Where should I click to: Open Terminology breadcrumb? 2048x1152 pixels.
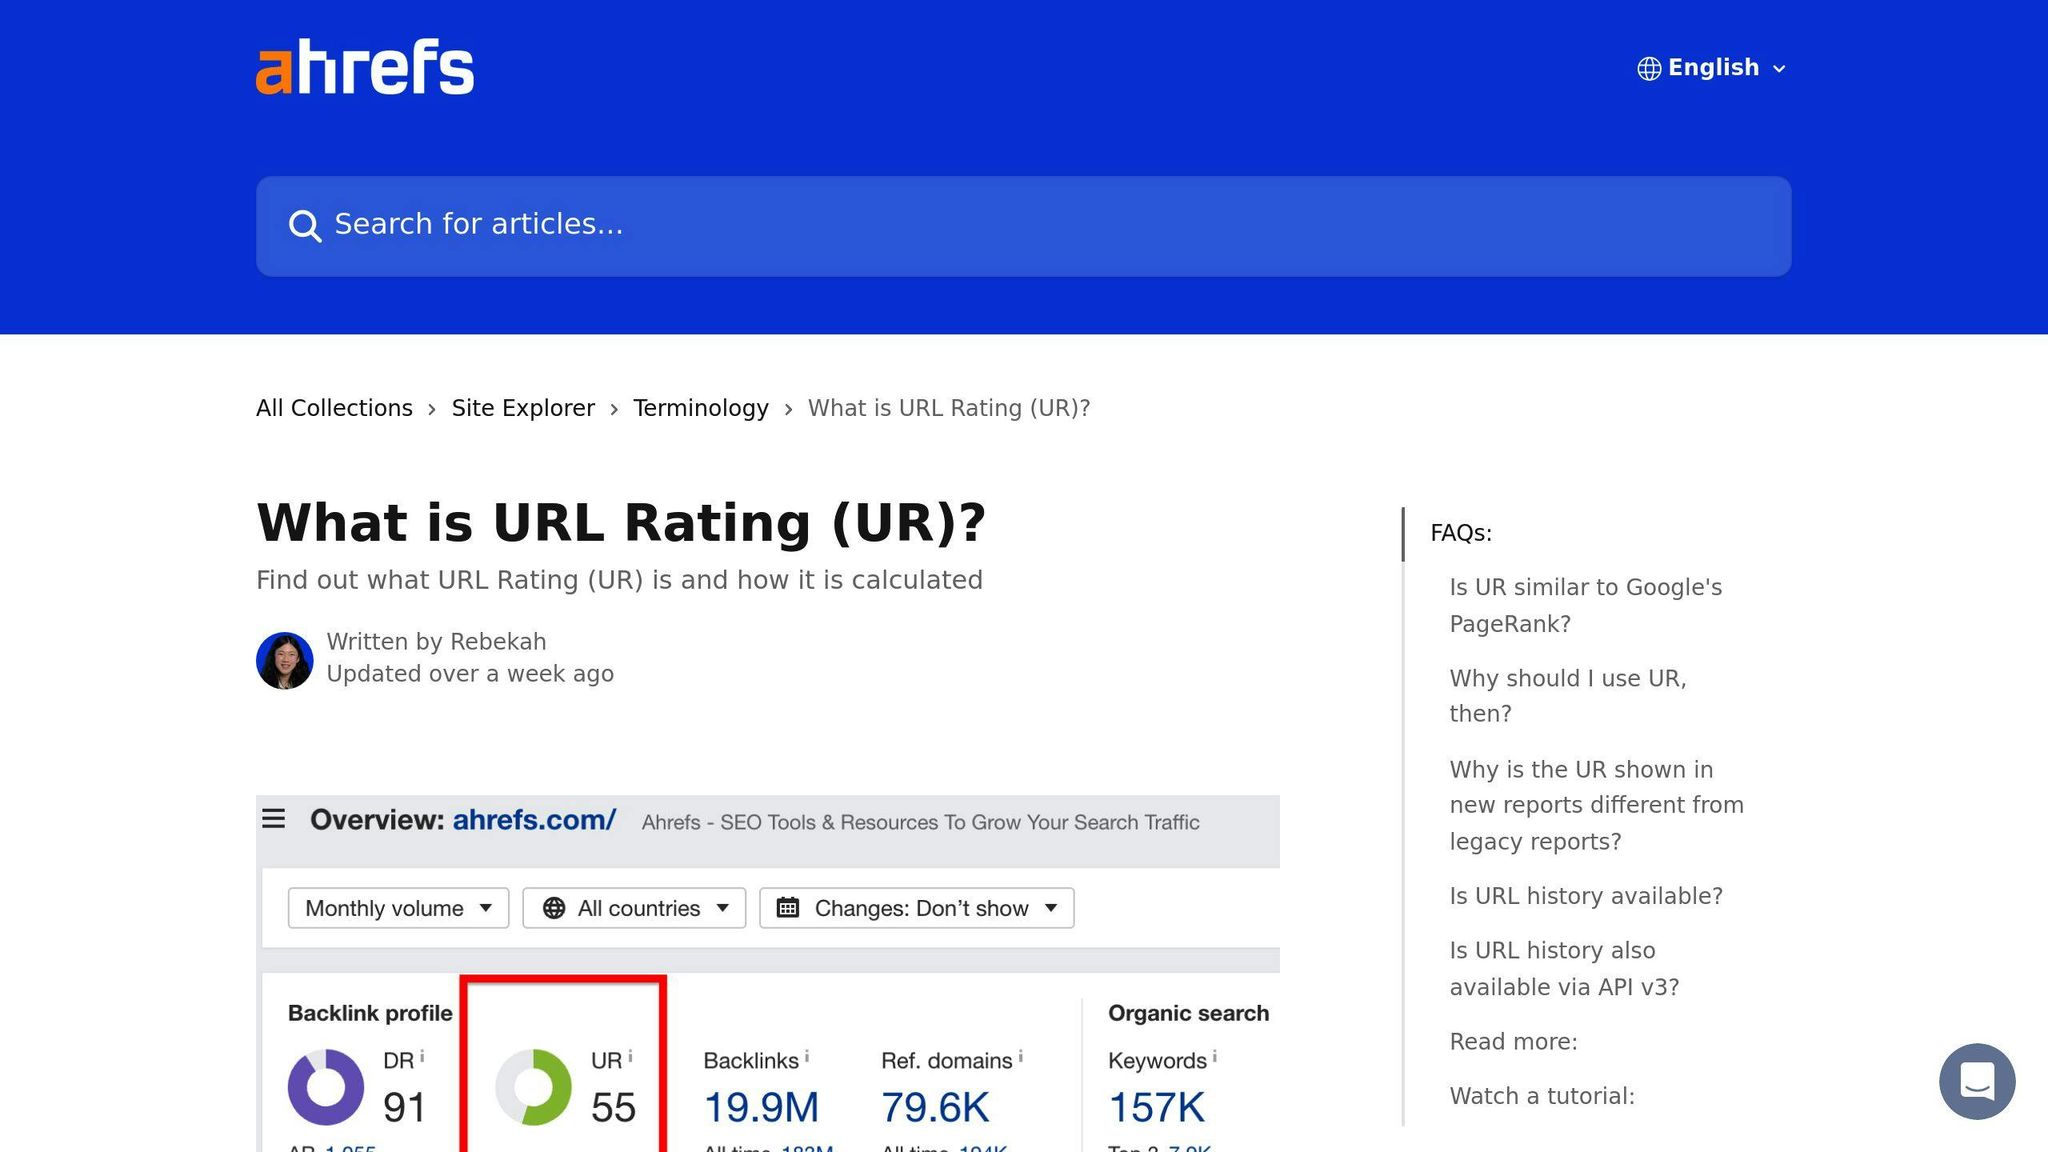[x=701, y=408]
